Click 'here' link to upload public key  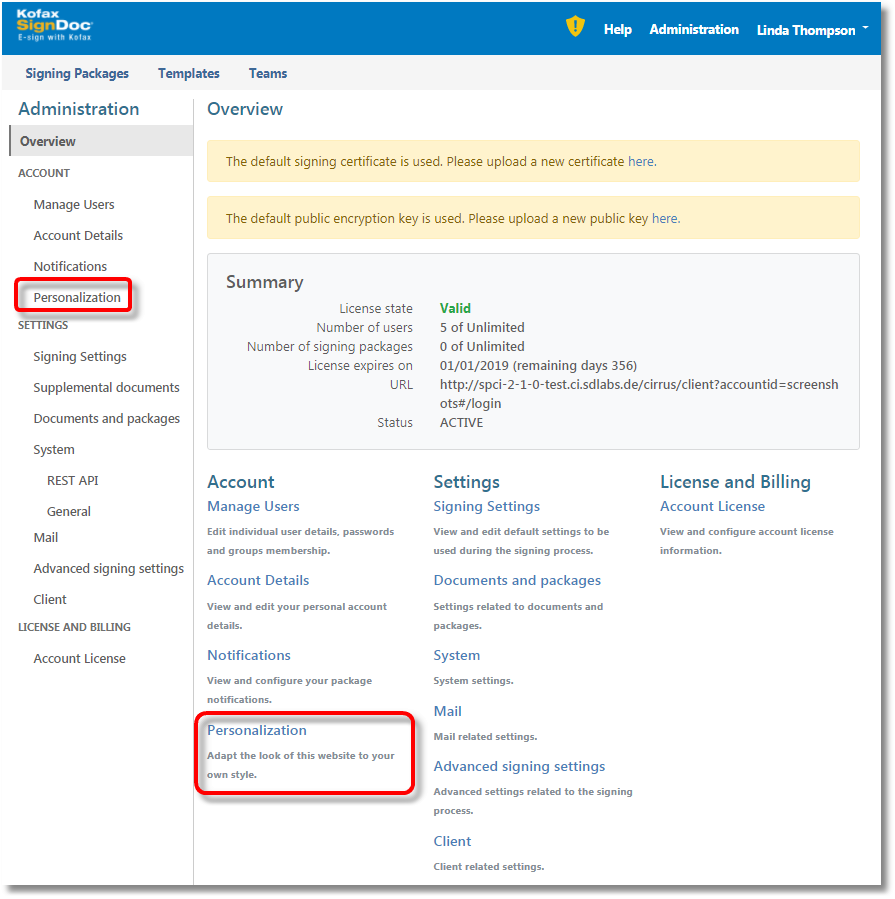tap(664, 218)
